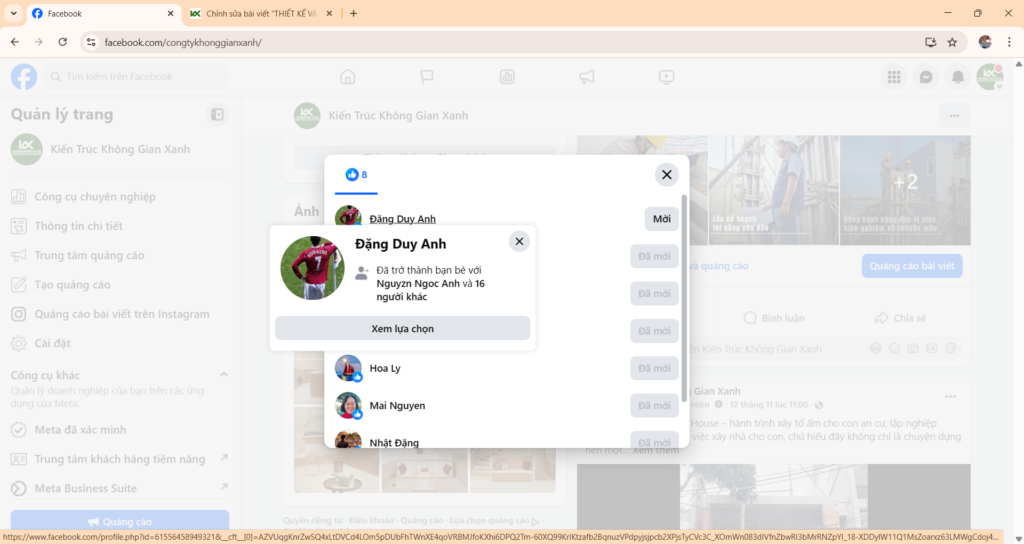The width and height of the screenshot is (1024, 544).
Task: Open the Chrome tab list dropdown
Action: coord(14,13)
